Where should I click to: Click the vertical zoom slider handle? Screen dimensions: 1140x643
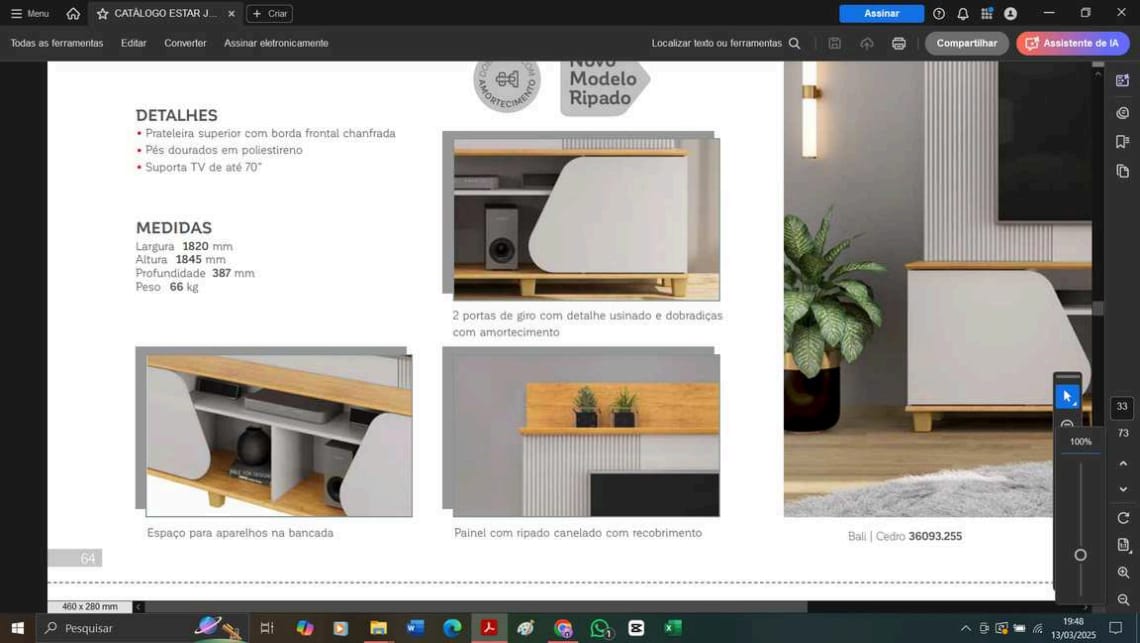(x=1080, y=555)
